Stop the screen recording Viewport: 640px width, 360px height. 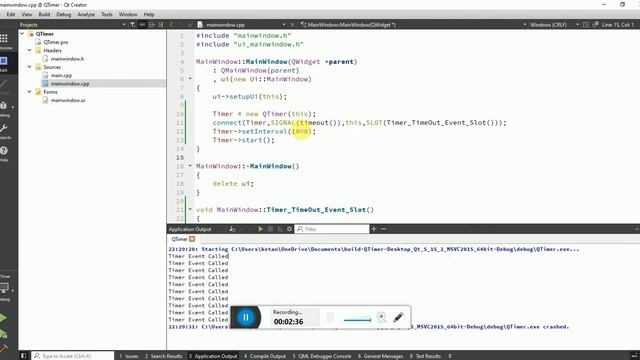click(x=330, y=317)
